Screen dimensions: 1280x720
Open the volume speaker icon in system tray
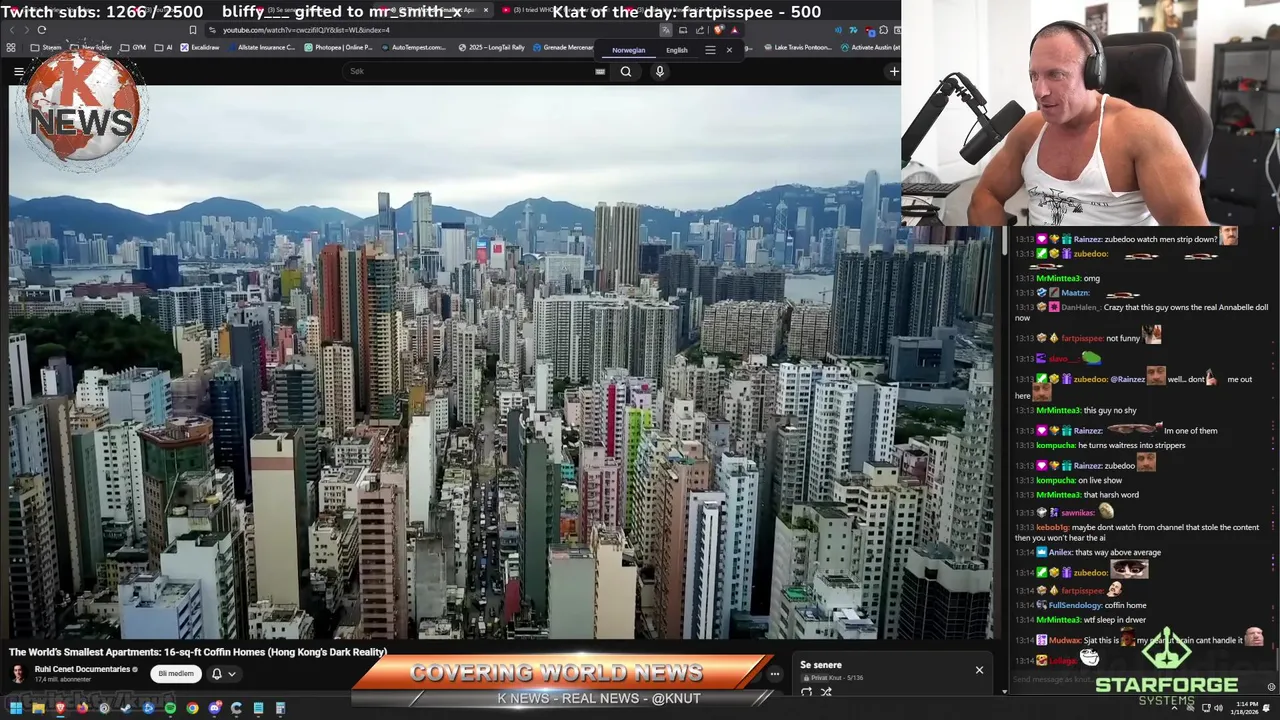click(1218, 708)
